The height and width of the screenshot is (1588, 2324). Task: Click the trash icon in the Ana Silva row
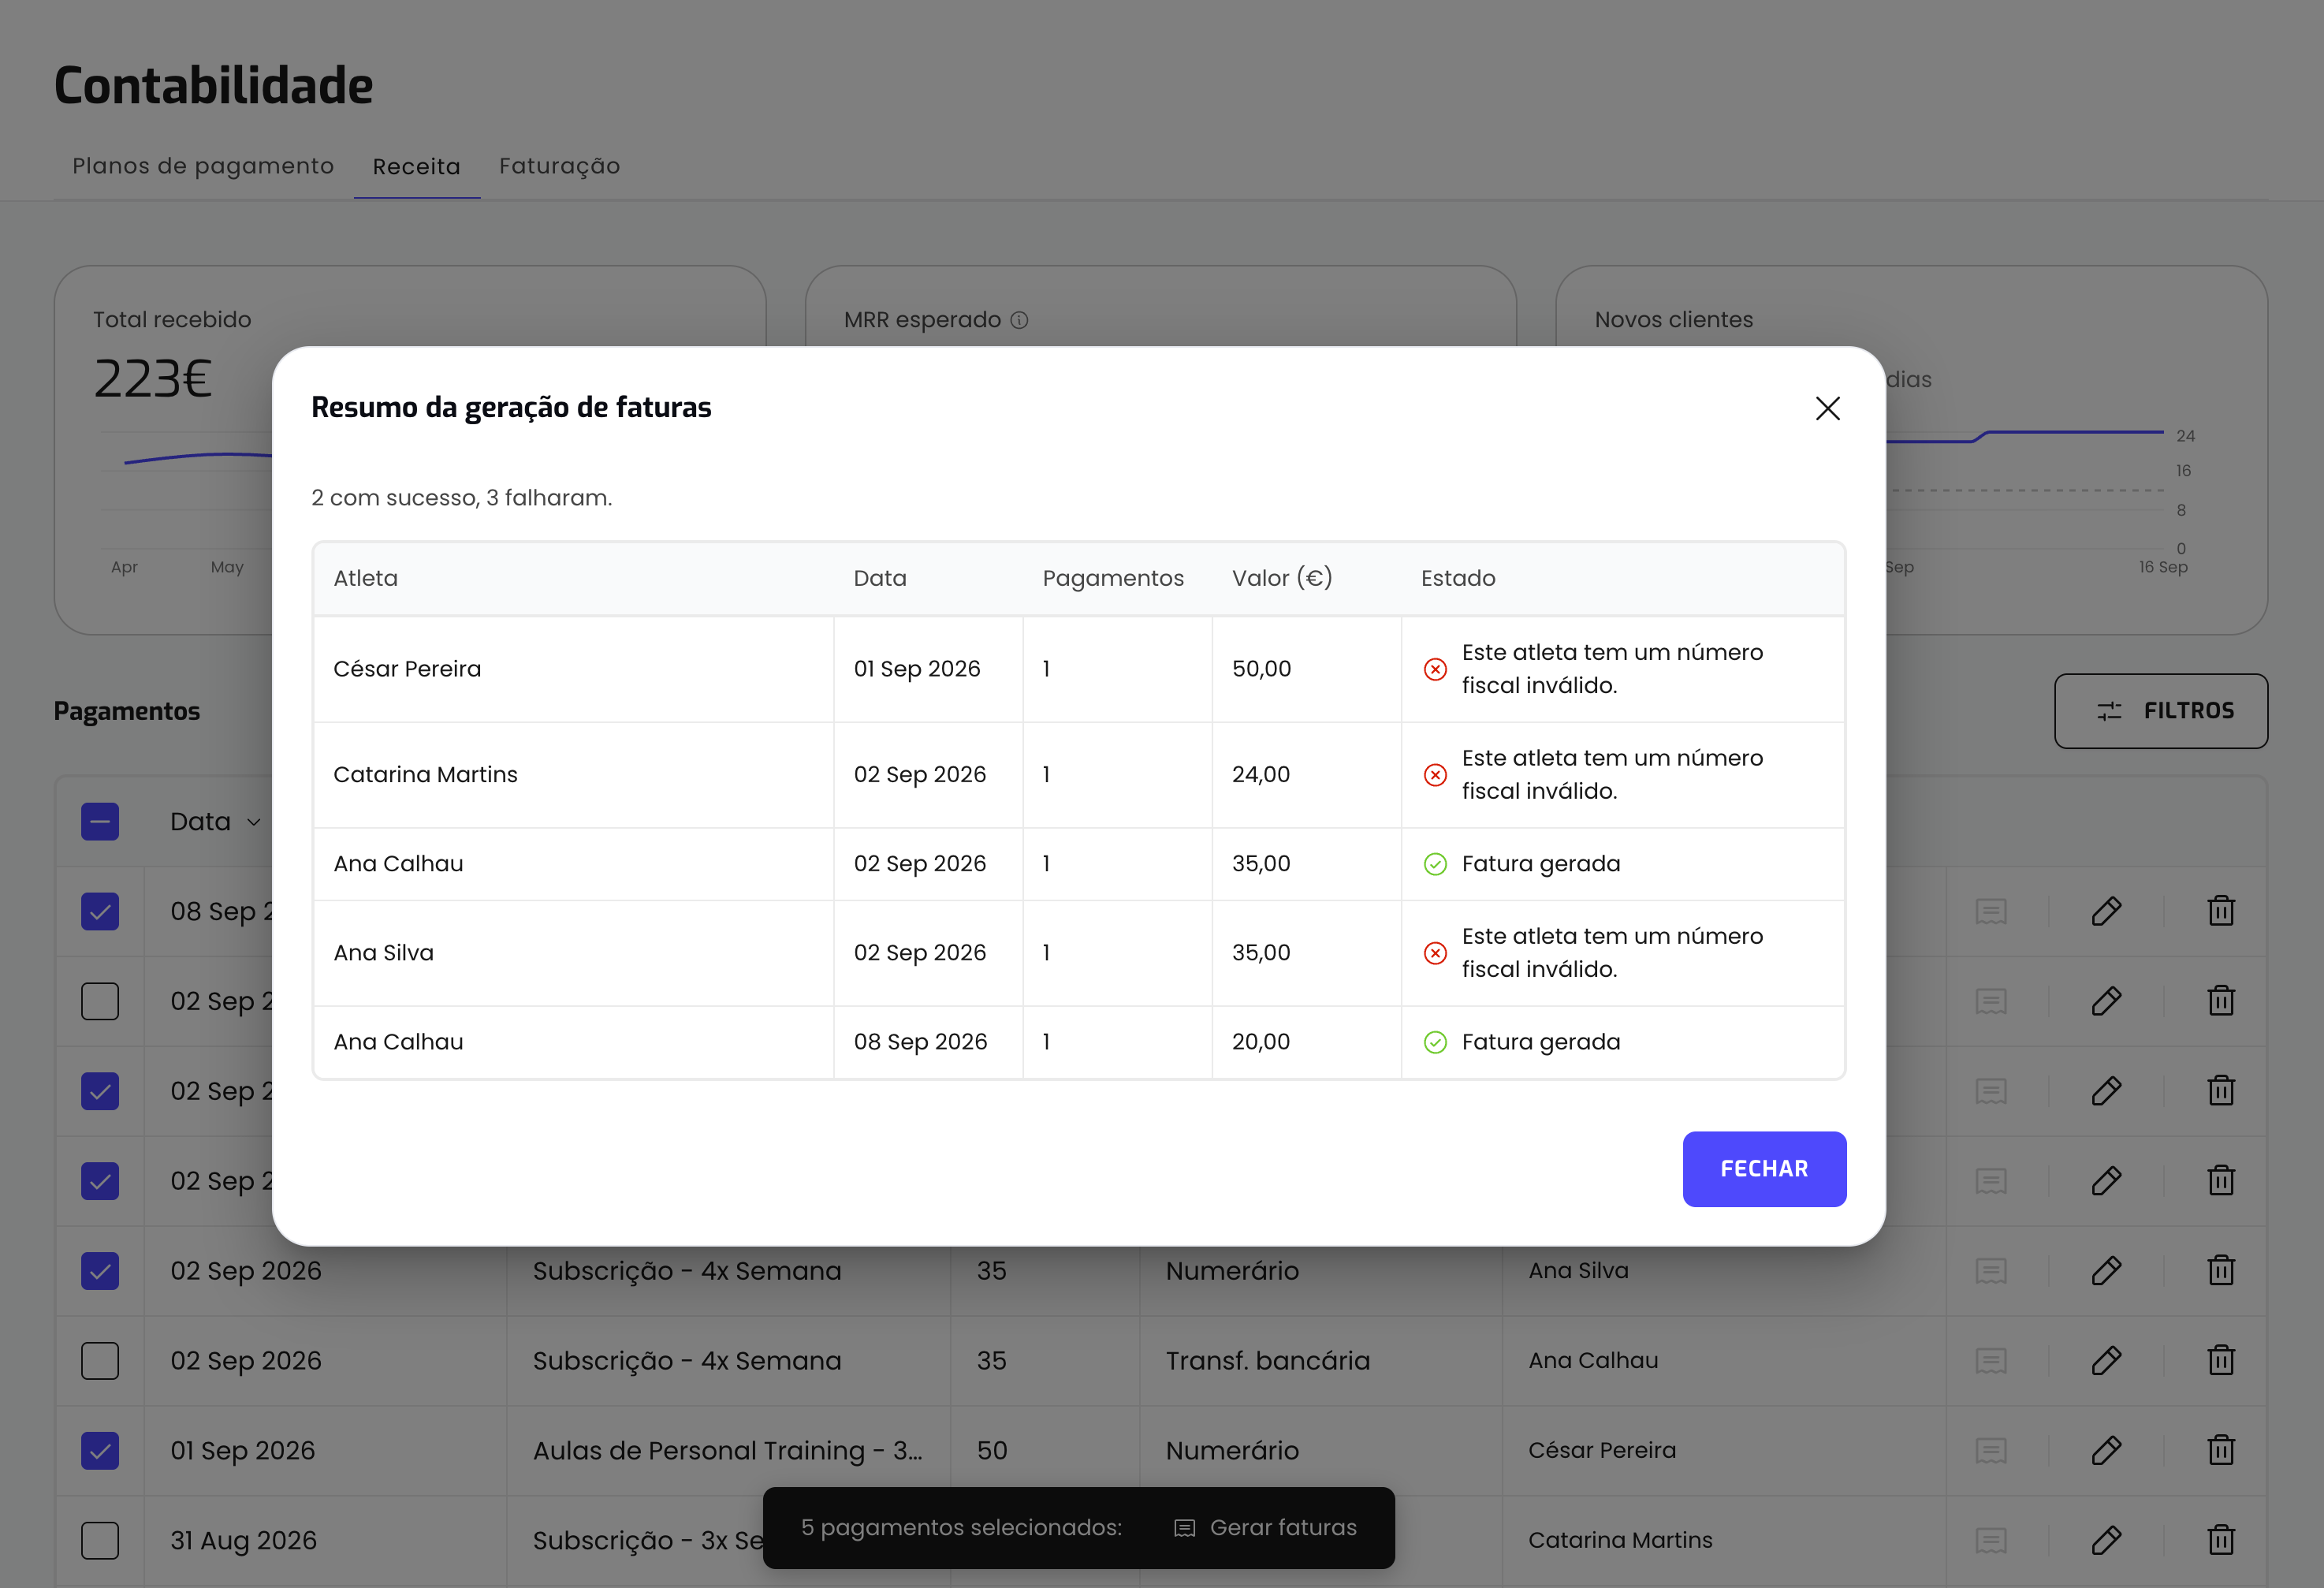point(2221,1271)
